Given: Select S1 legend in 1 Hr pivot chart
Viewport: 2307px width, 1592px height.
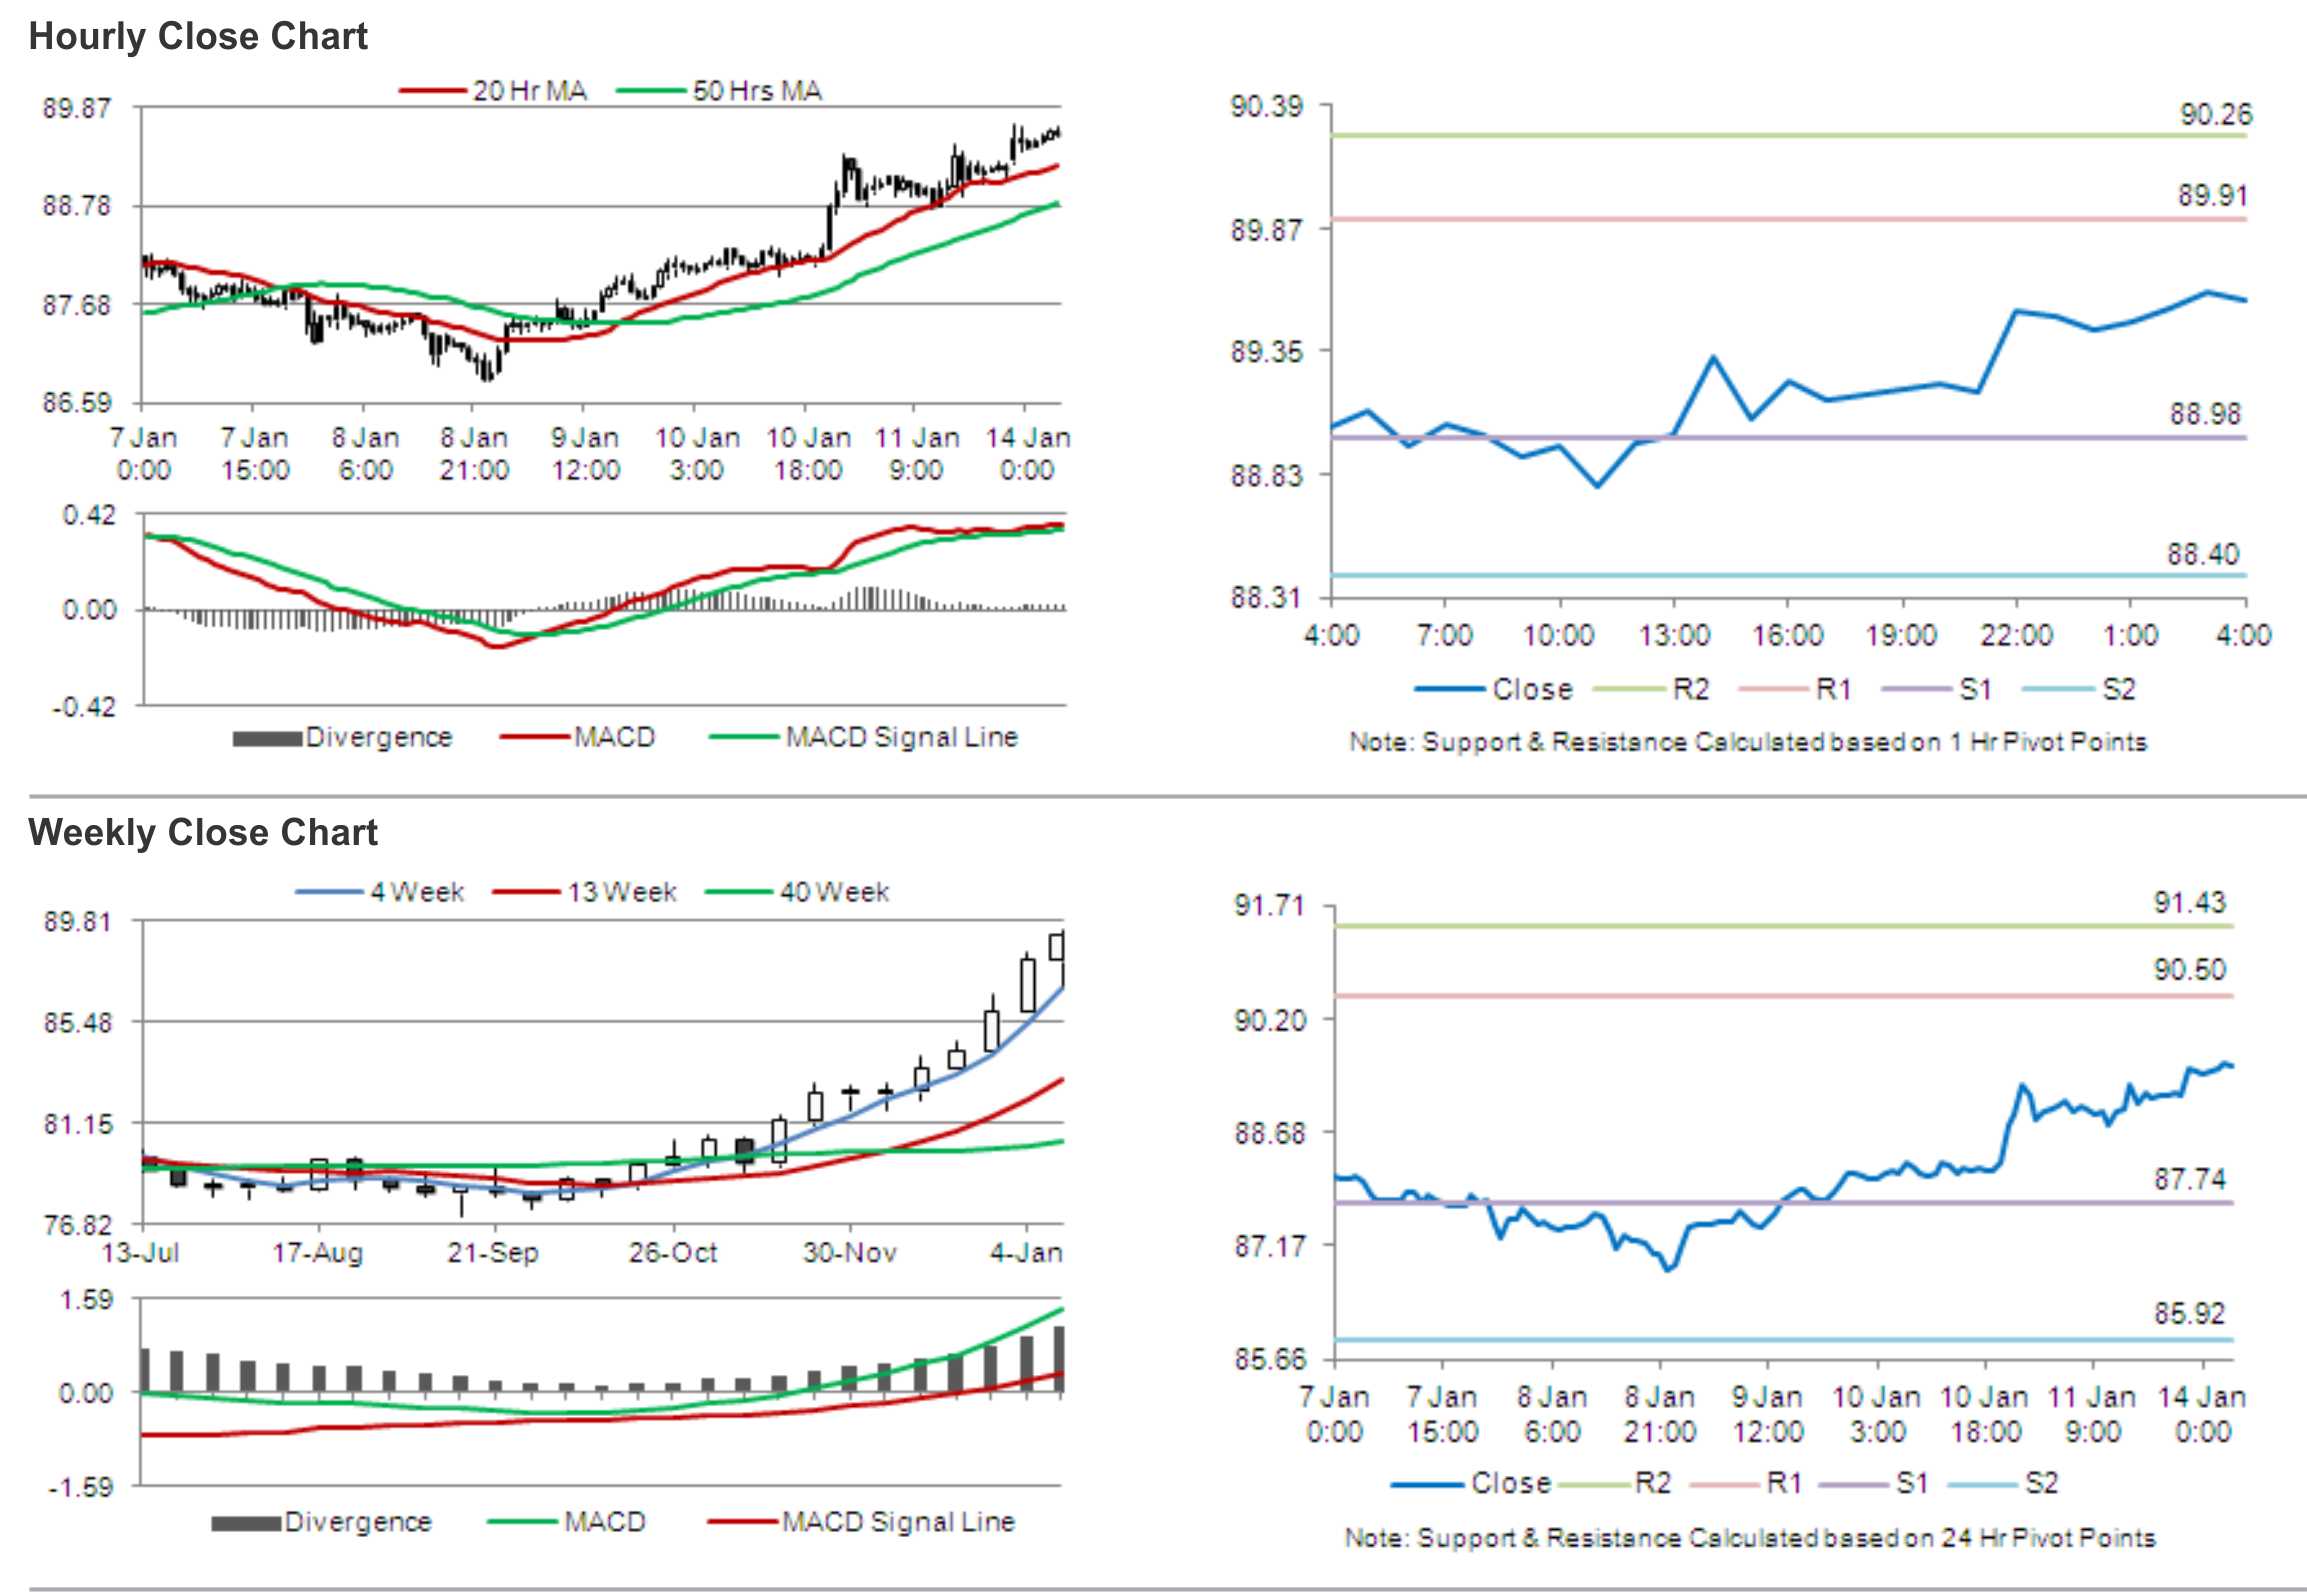Looking at the screenshot, I should pyautogui.click(x=1937, y=689).
